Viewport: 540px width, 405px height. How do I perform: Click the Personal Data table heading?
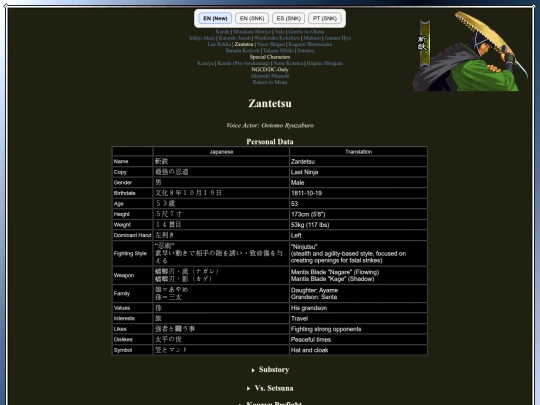pos(270,142)
